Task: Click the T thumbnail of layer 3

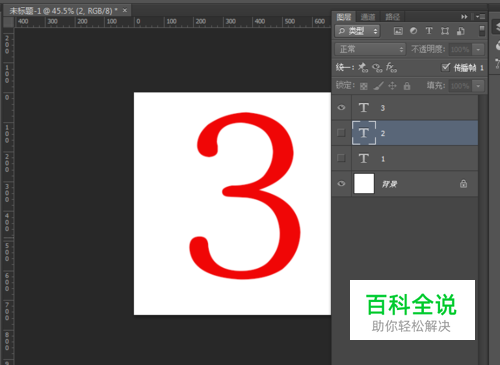Action: 364,108
